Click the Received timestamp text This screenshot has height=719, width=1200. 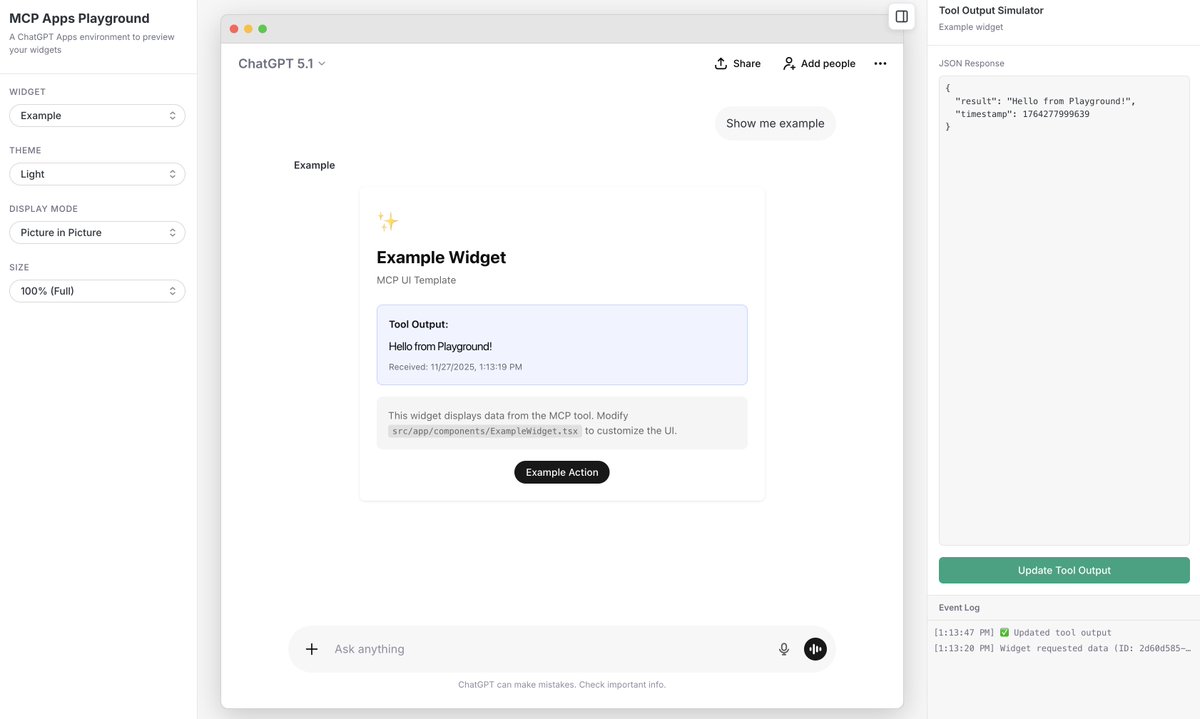coord(455,367)
